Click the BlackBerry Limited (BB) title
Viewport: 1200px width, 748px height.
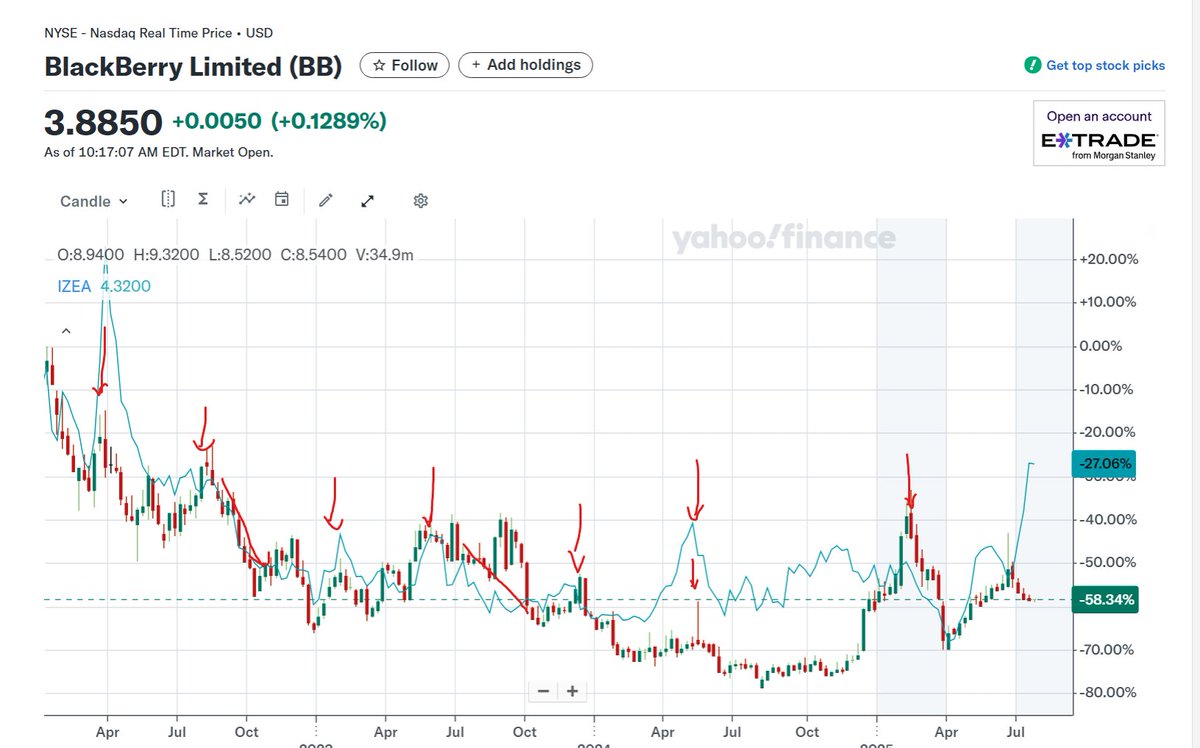point(193,67)
